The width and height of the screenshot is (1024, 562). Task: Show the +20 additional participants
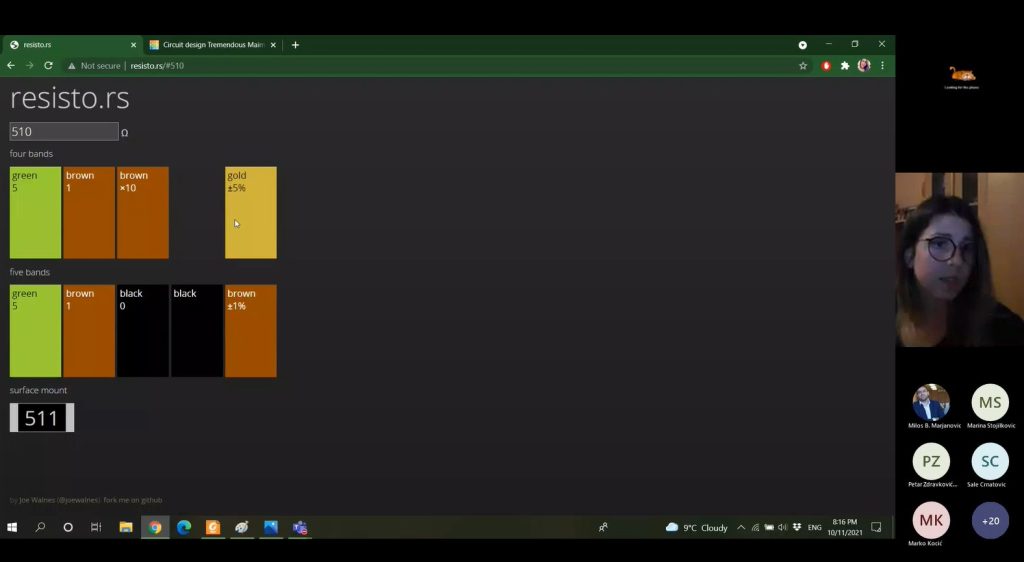pyautogui.click(x=990, y=521)
